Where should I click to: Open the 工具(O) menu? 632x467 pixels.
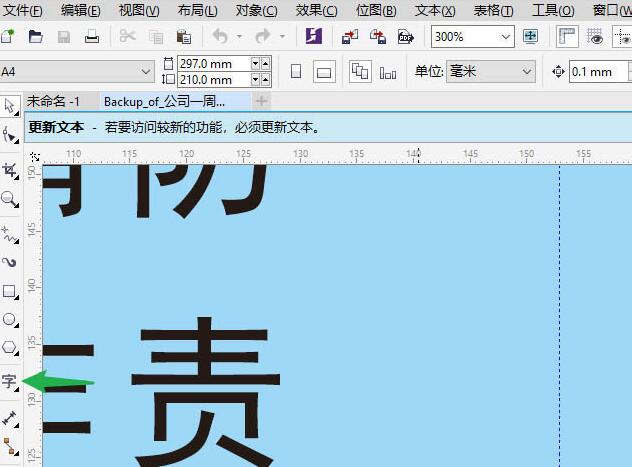(553, 10)
